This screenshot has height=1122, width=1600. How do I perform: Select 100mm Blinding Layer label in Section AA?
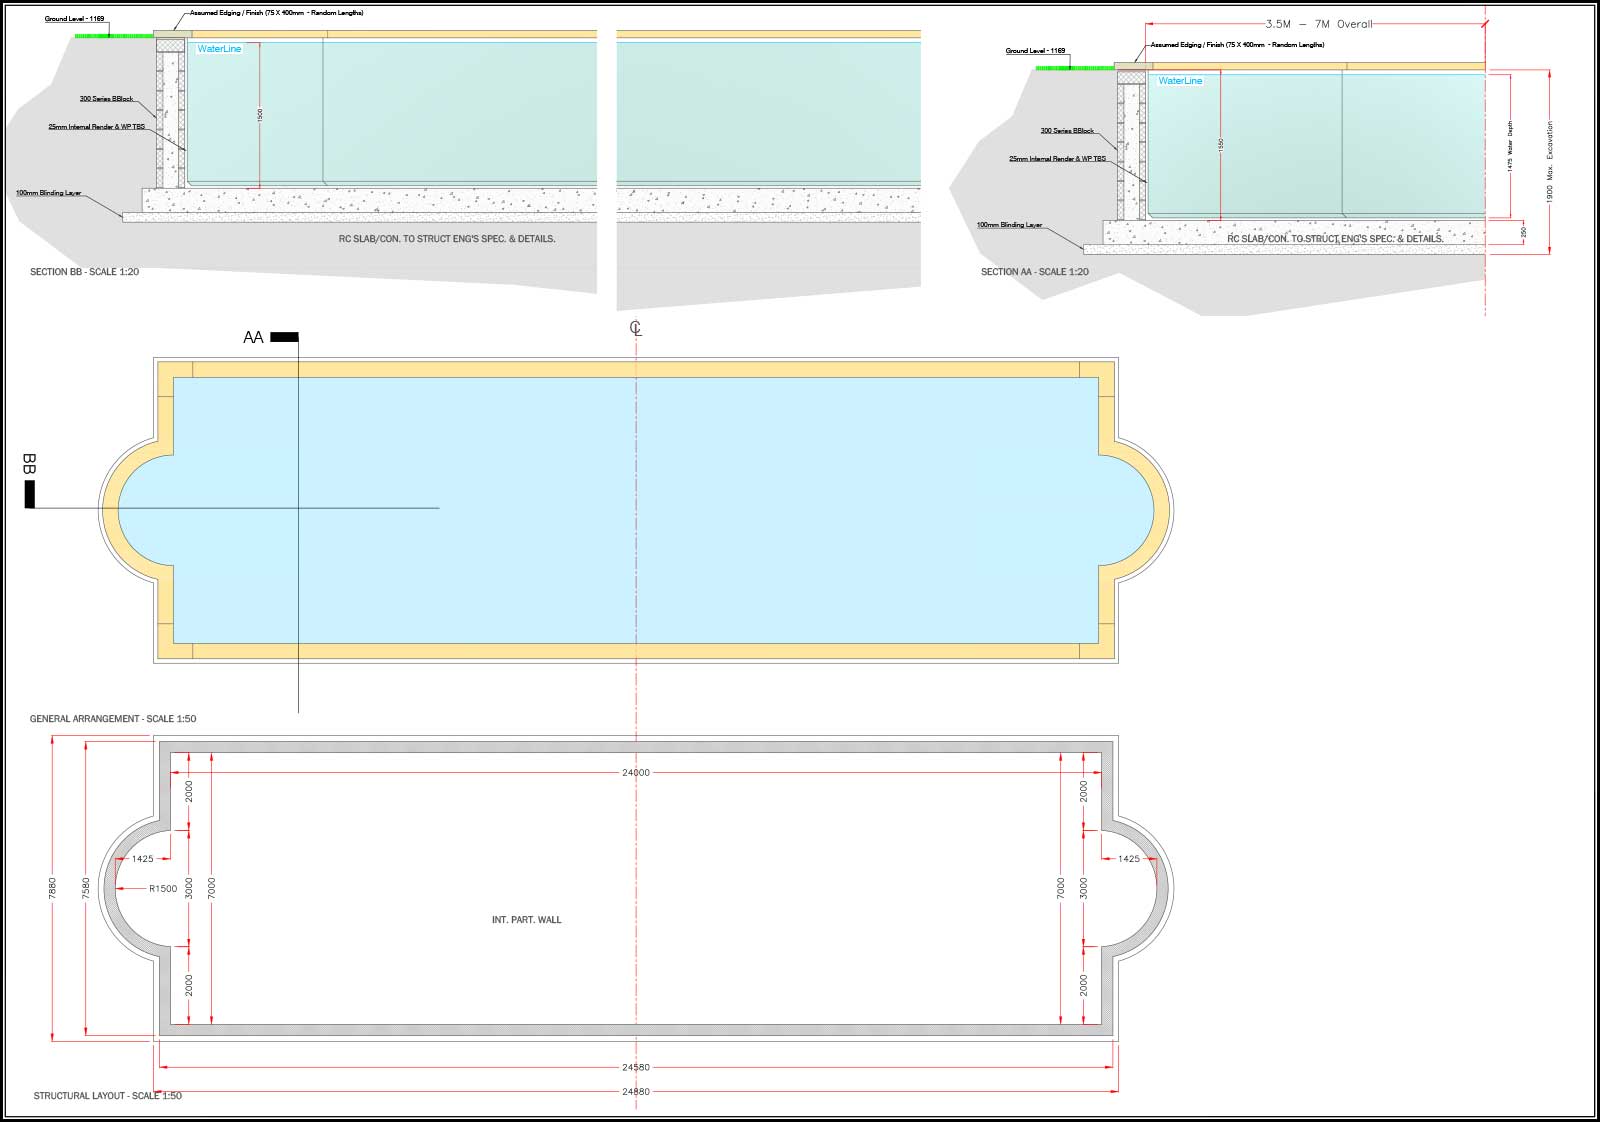(x=1009, y=225)
